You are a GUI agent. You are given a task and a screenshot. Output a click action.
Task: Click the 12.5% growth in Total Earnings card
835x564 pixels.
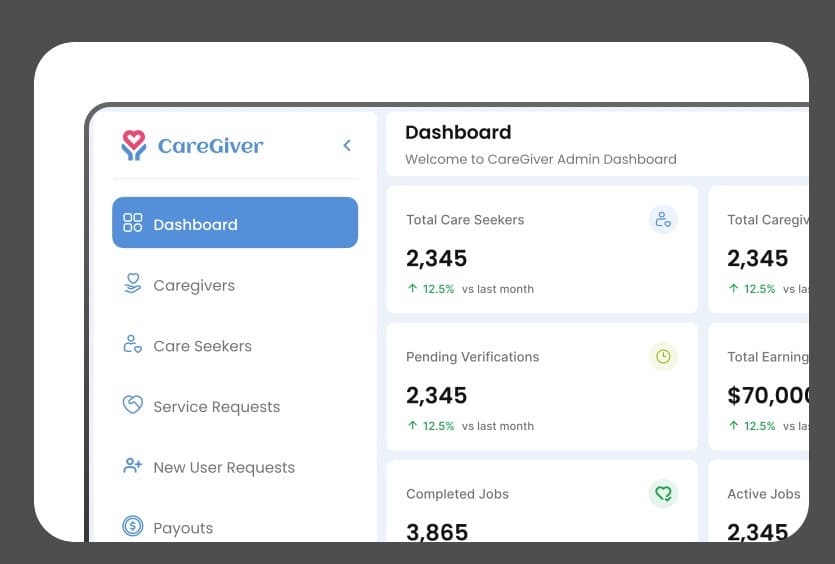(x=759, y=426)
